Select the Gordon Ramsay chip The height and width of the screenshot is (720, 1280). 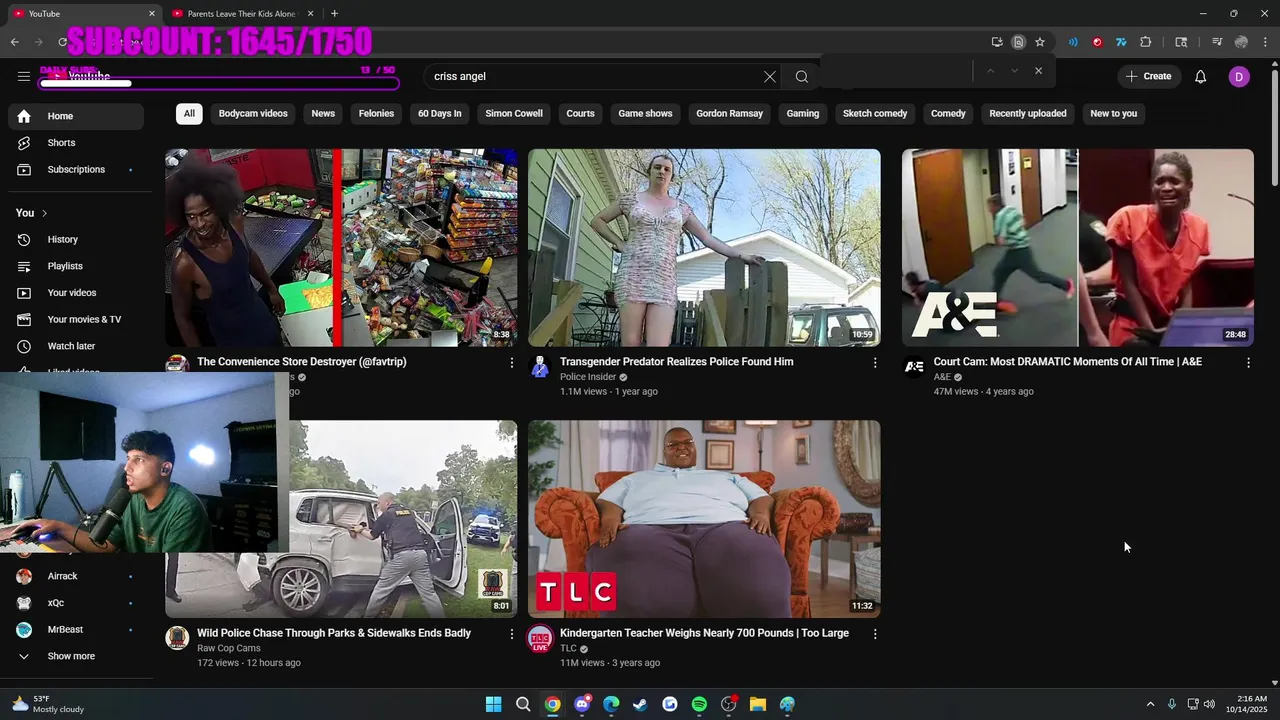click(x=729, y=113)
